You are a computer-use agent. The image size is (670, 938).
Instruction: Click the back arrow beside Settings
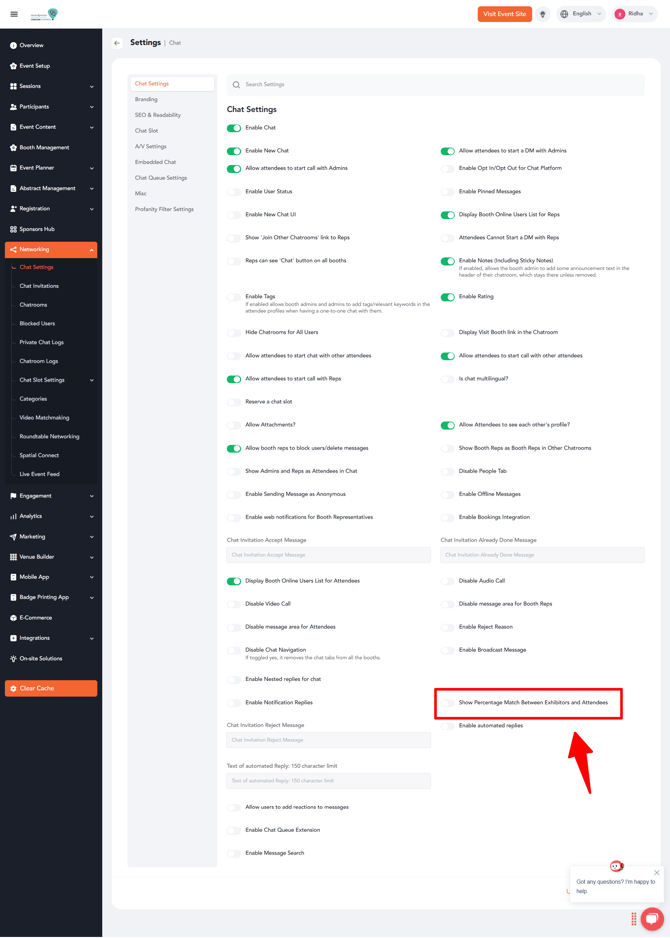click(x=117, y=43)
